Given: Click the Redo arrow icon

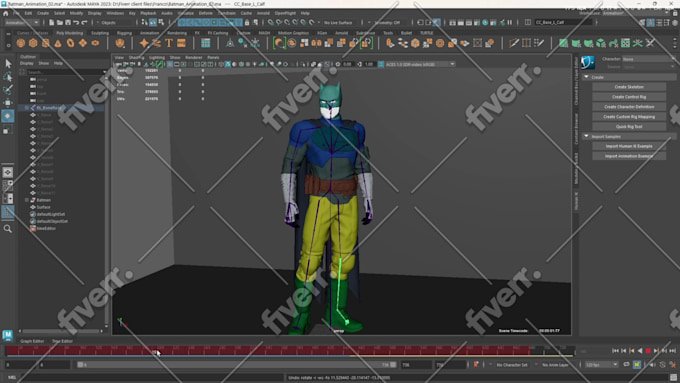Looking at the screenshot, I should pyautogui.click(x=84, y=22).
